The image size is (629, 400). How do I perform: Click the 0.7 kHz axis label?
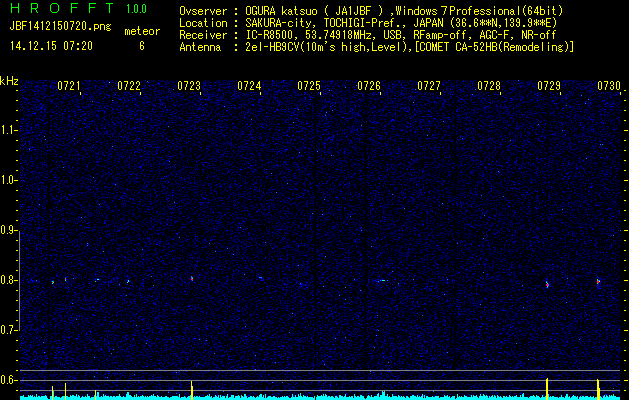8,330
